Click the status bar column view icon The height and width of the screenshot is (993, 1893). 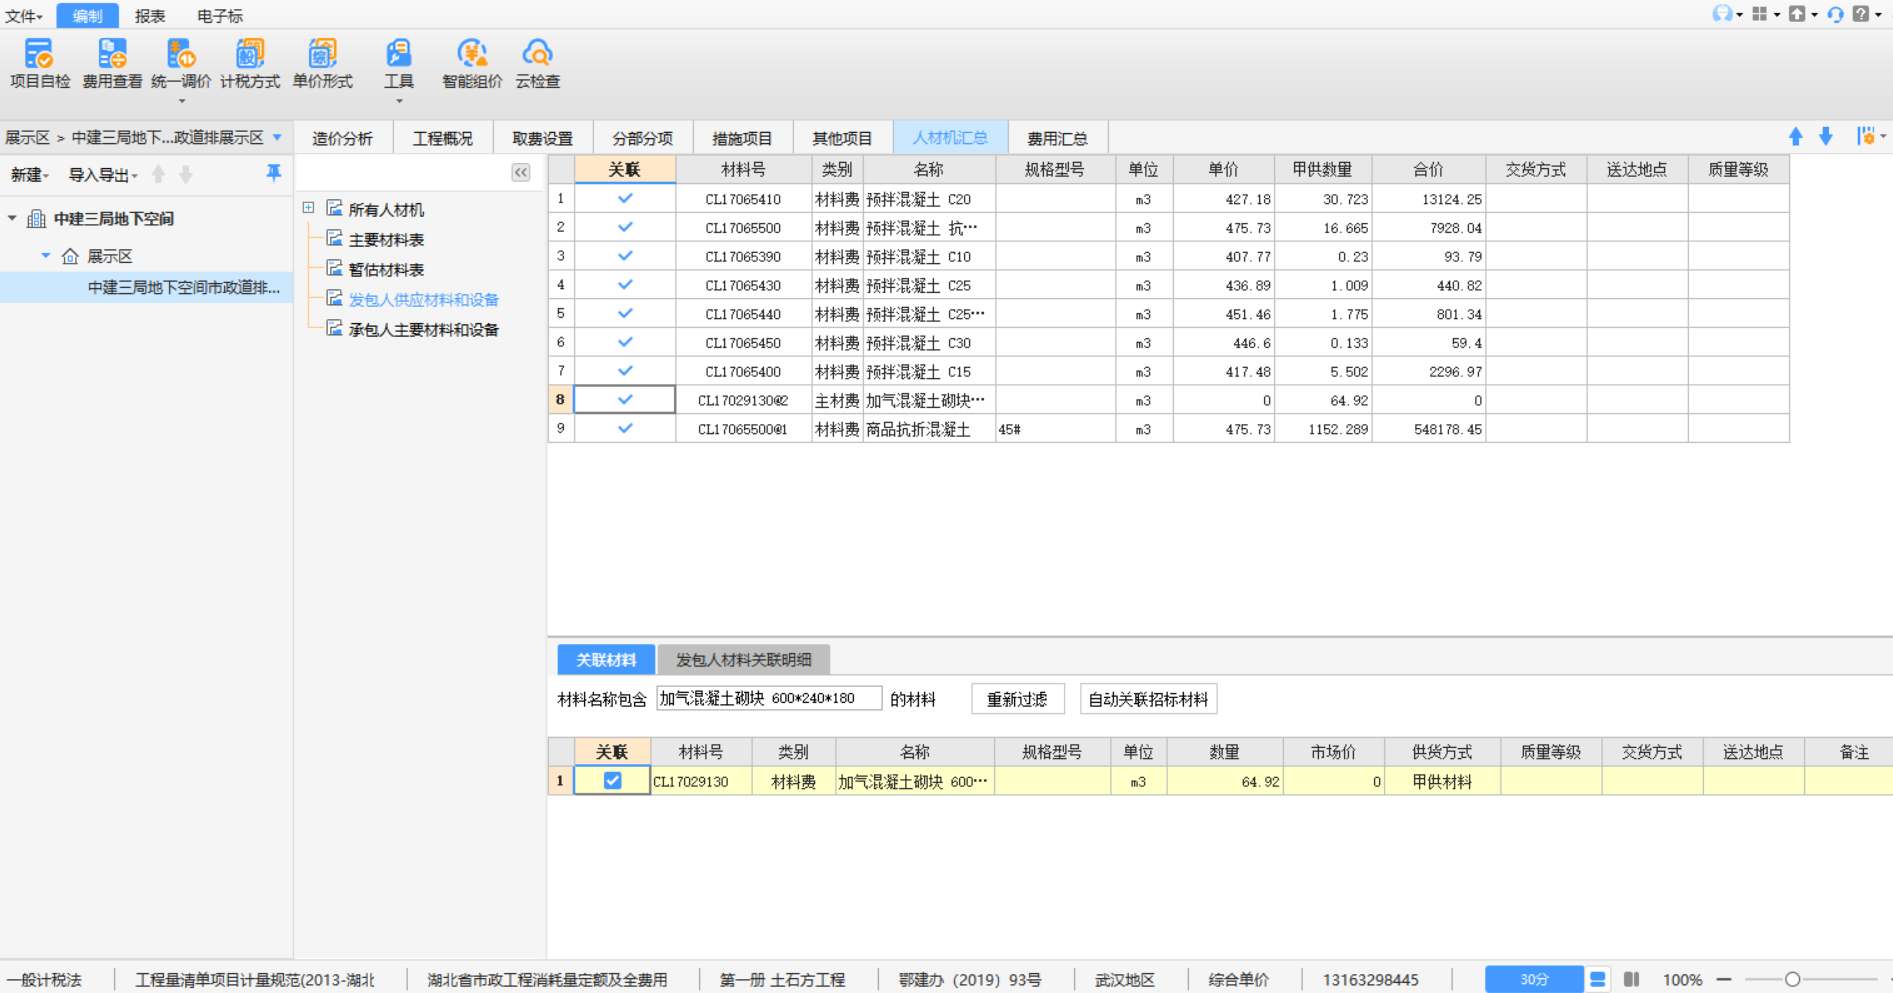(1632, 979)
